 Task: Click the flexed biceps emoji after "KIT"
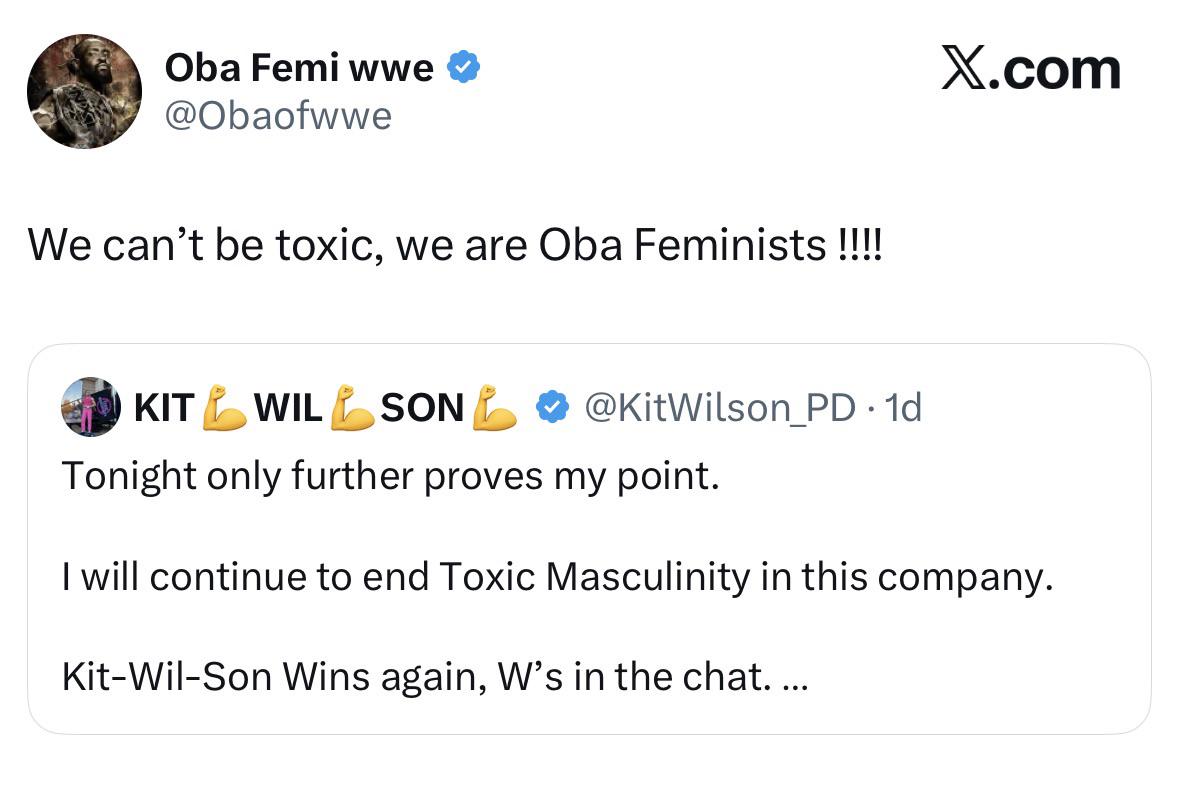(225, 408)
